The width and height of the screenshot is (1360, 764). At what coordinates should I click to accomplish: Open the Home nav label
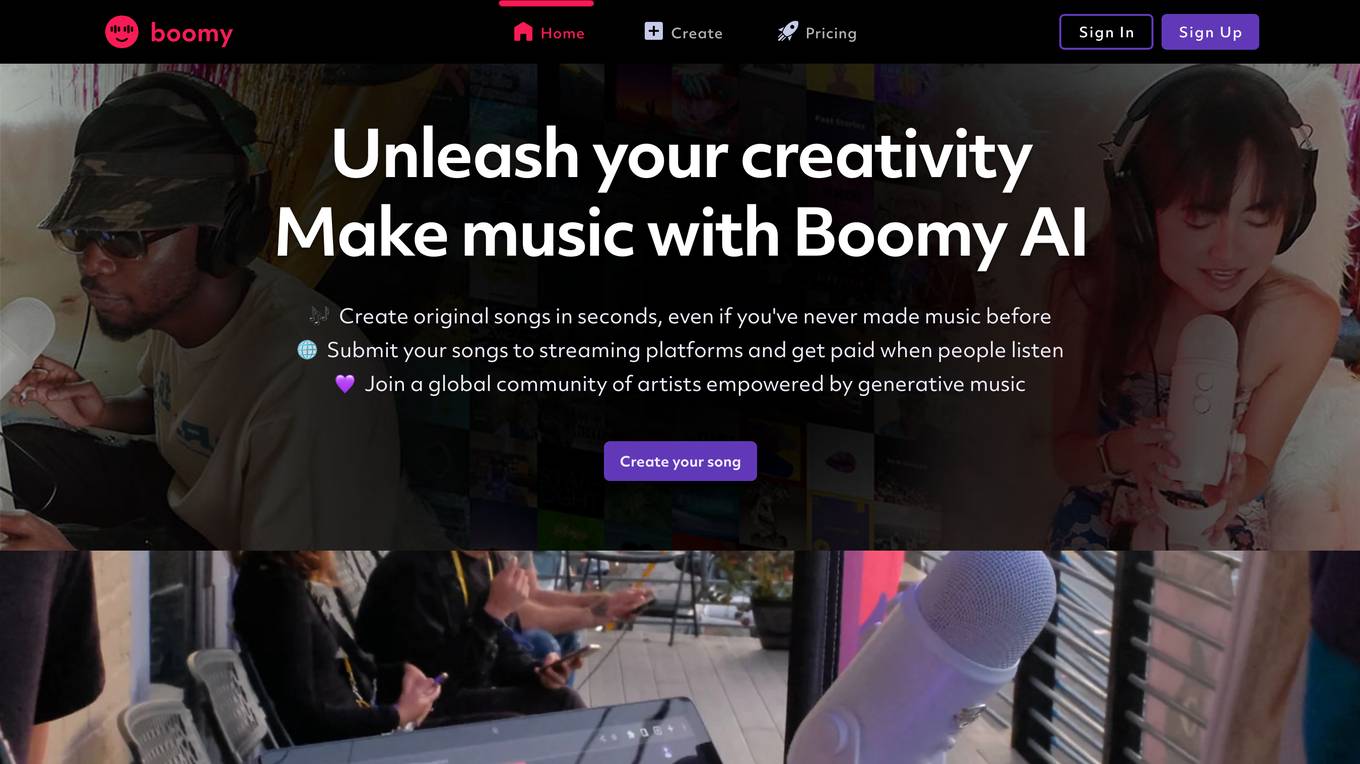[x=563, y=33]
